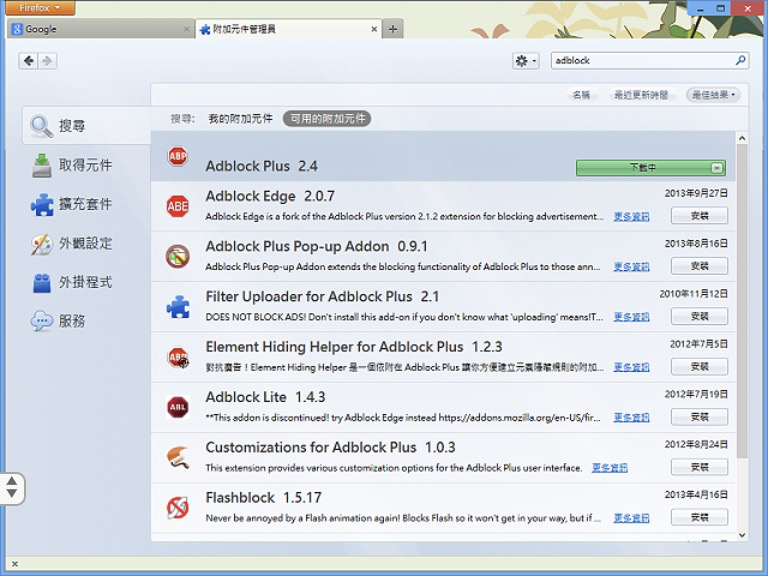Open more info link for Element Hiding Helper
The width and height of the screenshot is (770, 576).
click(x=632, y=367)
